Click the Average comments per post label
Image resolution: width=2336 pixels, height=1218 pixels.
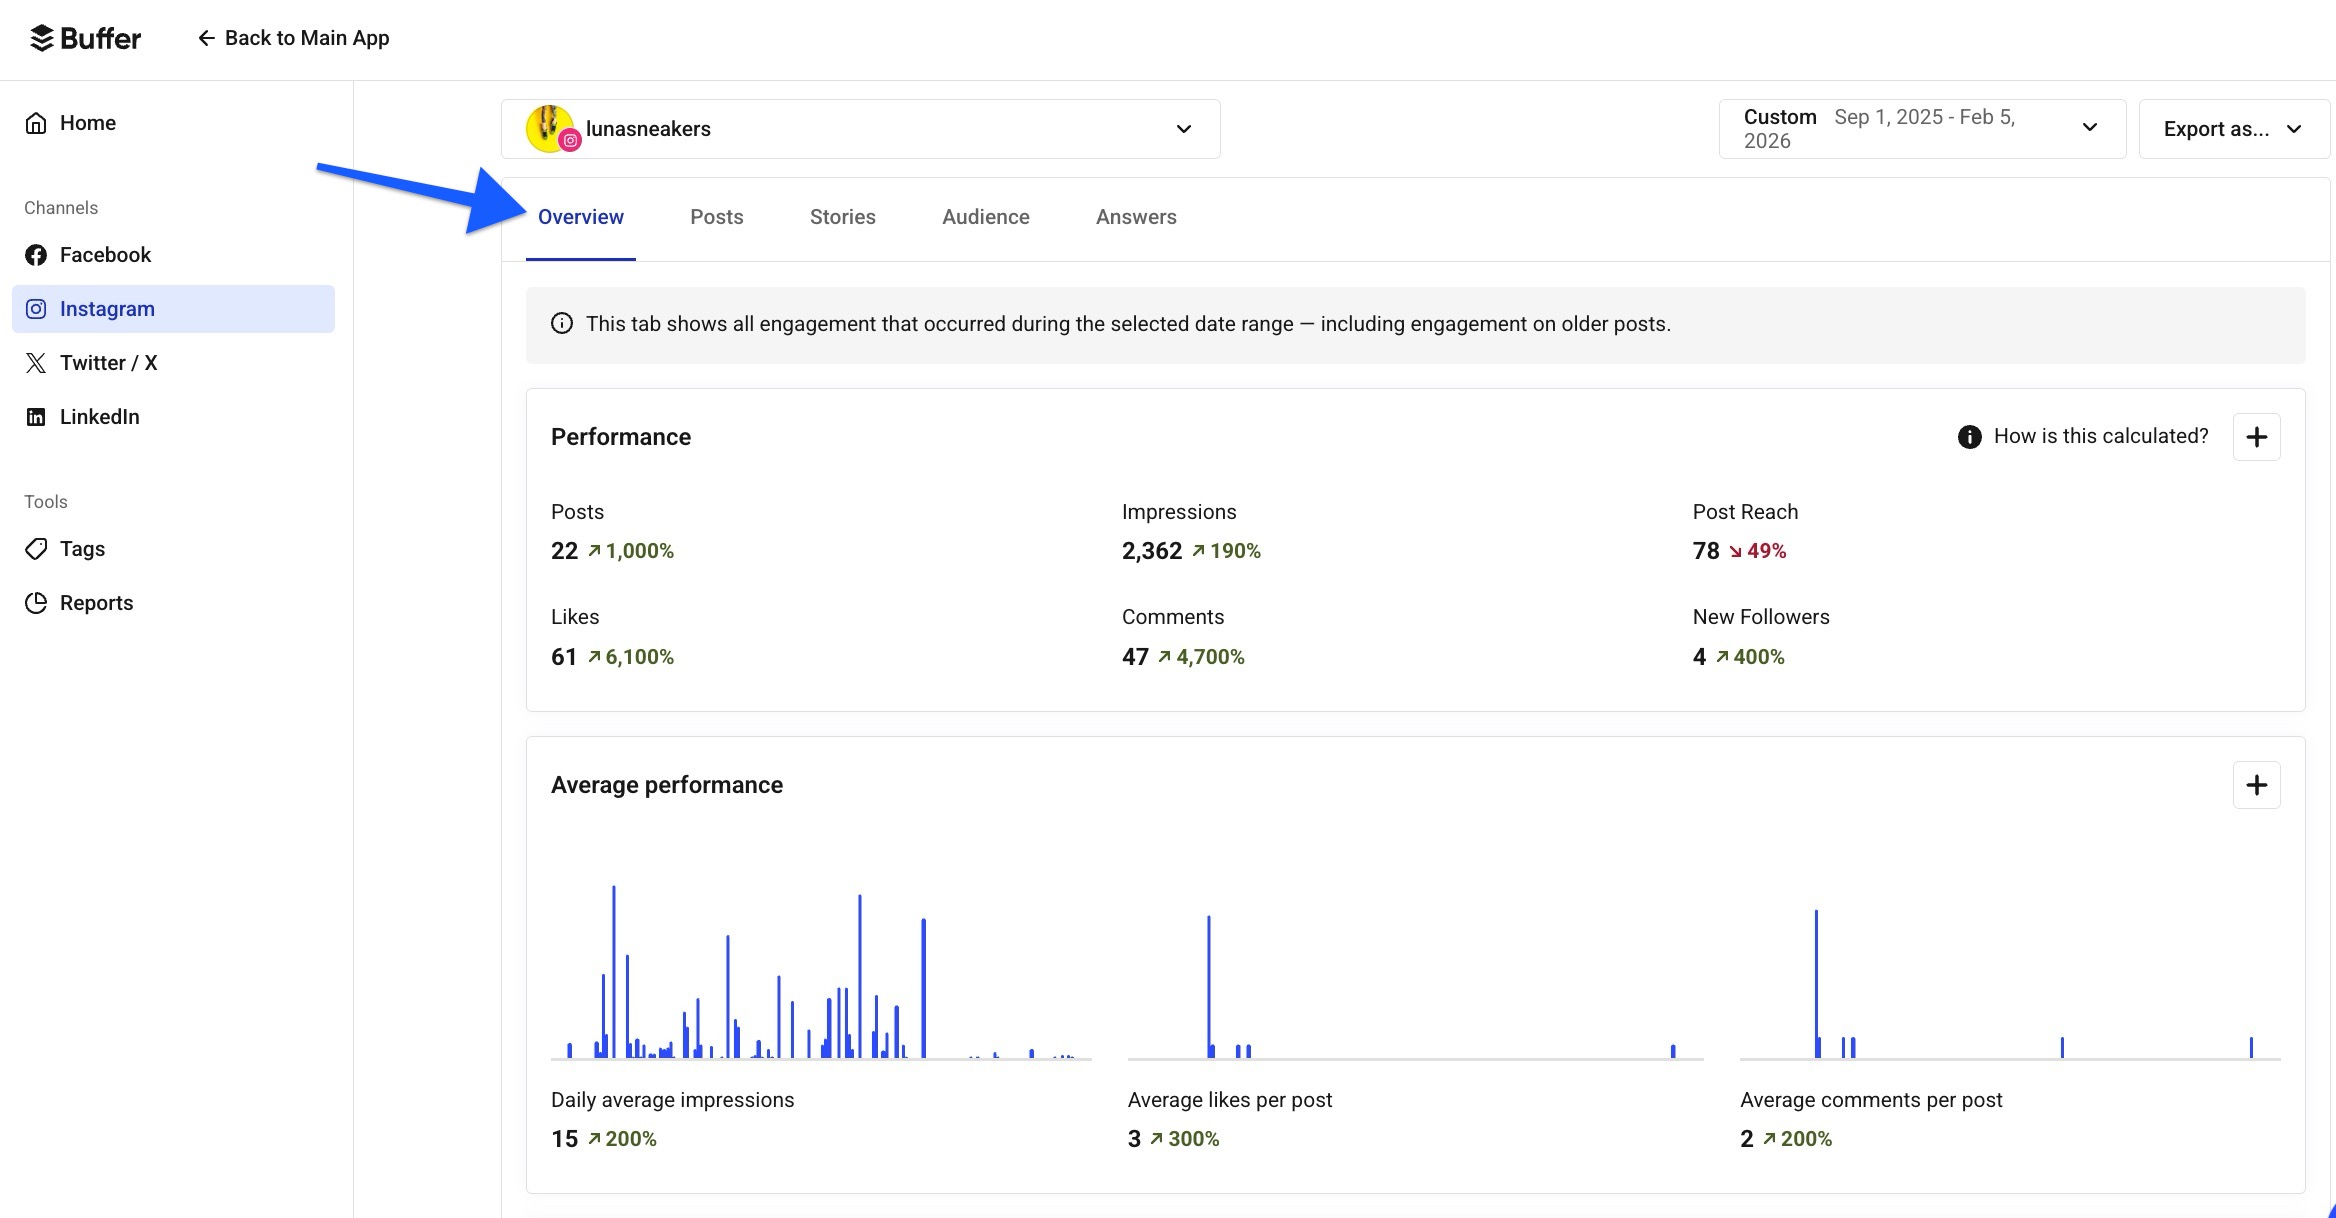pos(1871,1100)
